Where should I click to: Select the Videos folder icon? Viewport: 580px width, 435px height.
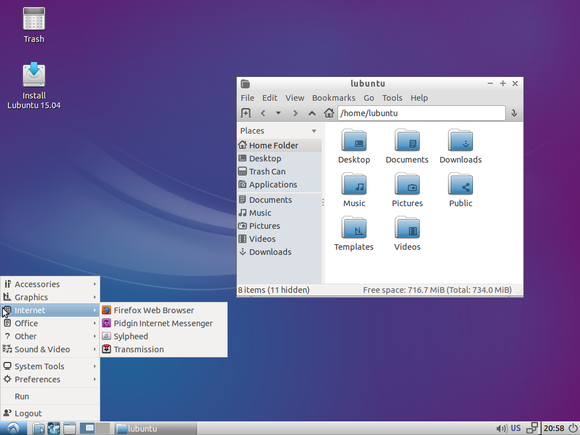407,234
